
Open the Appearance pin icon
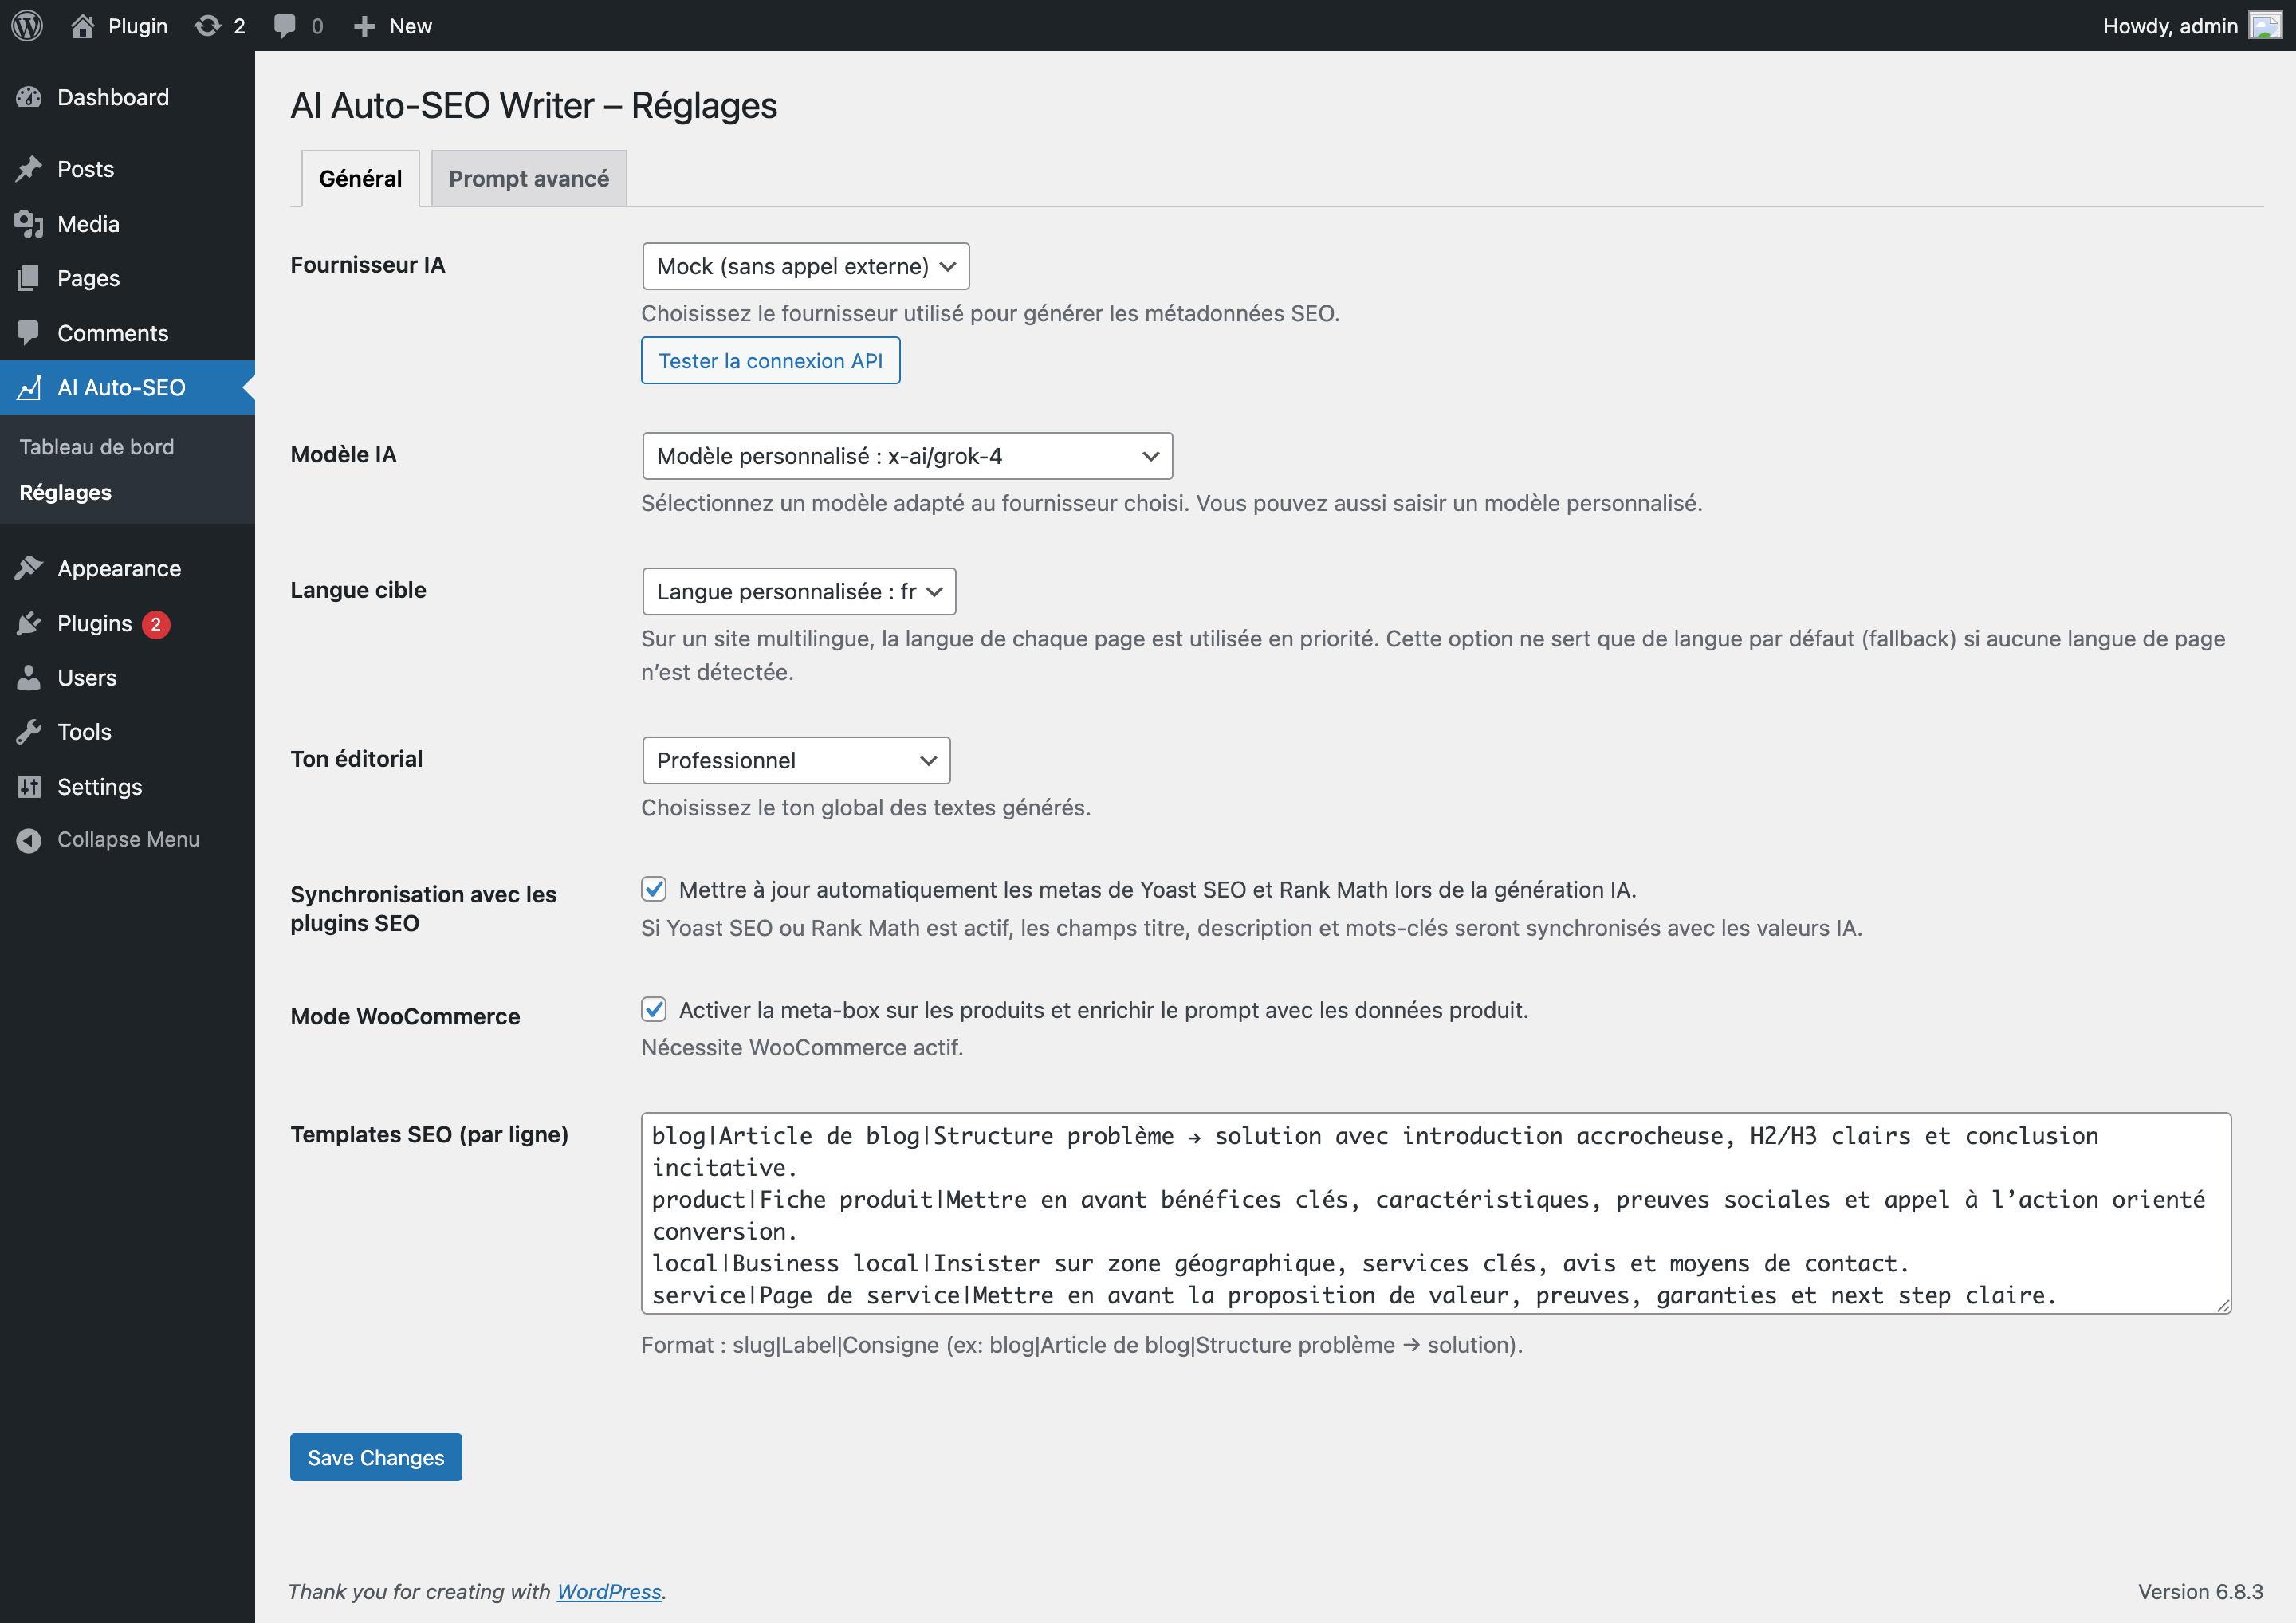pos(29,567)
